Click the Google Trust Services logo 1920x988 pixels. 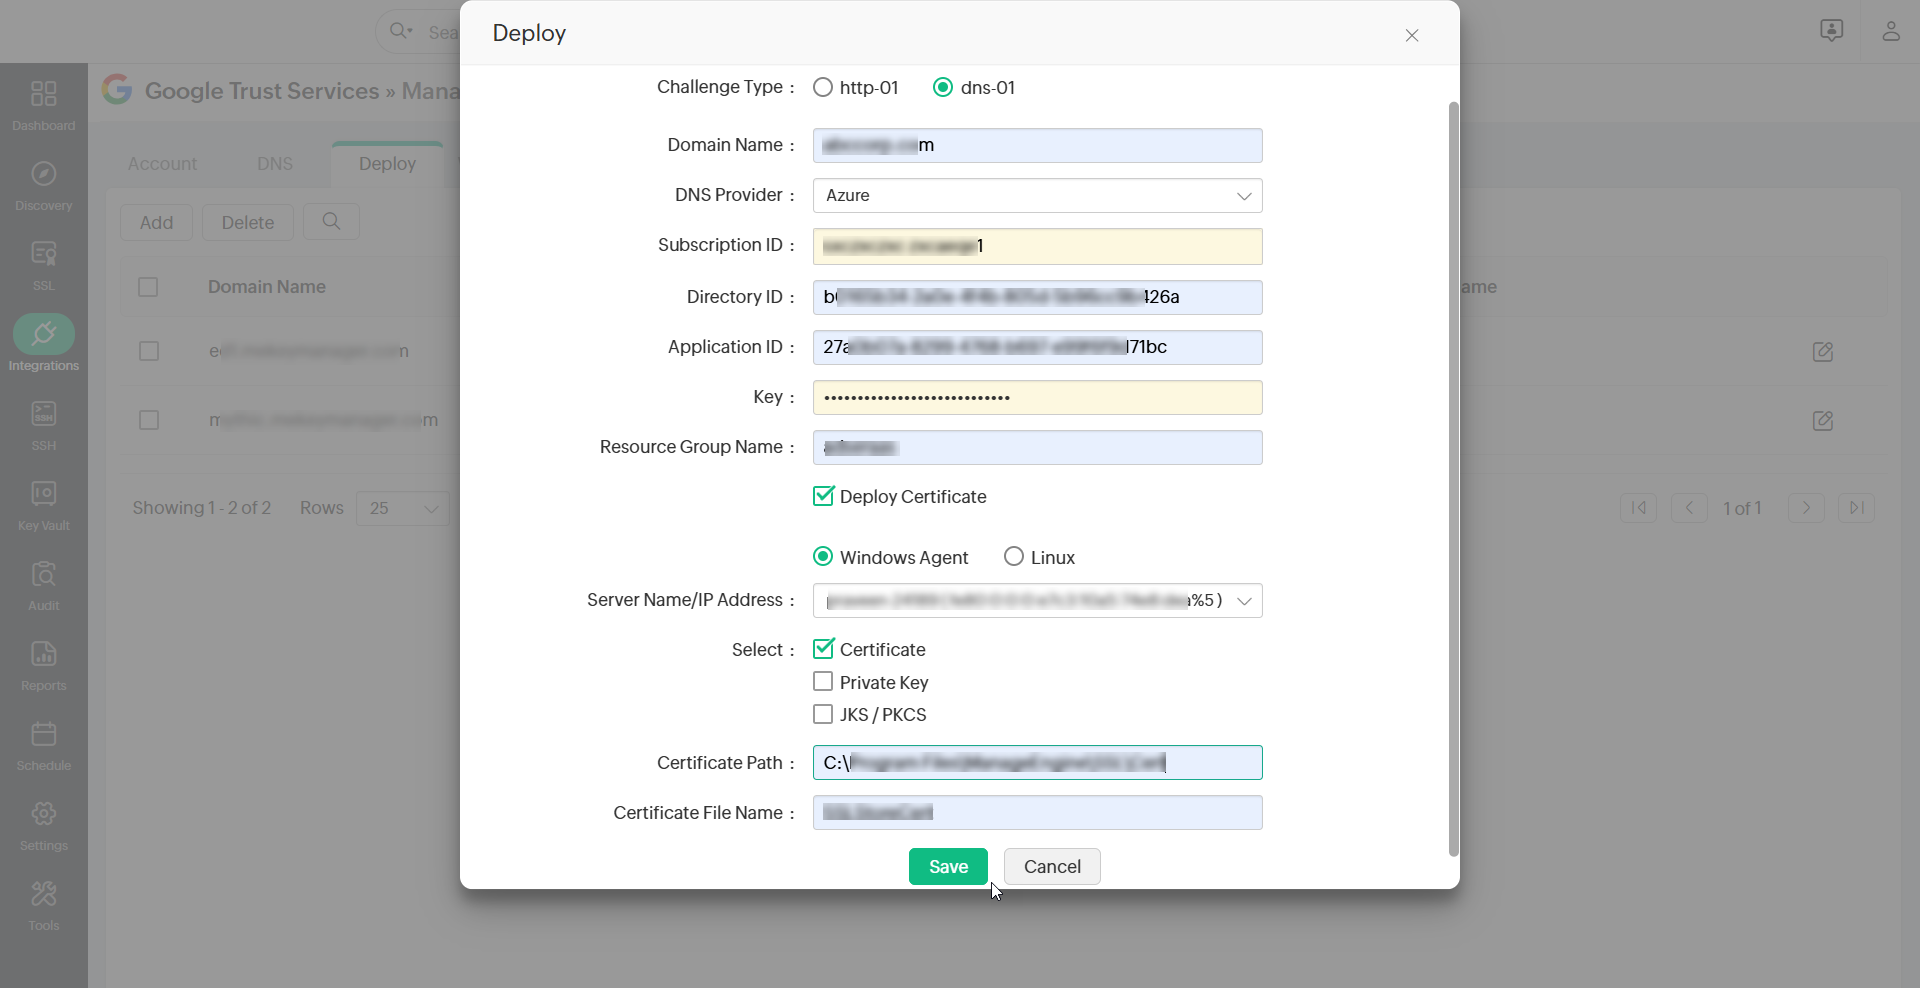pyautogui.click(x=117, y=90)
